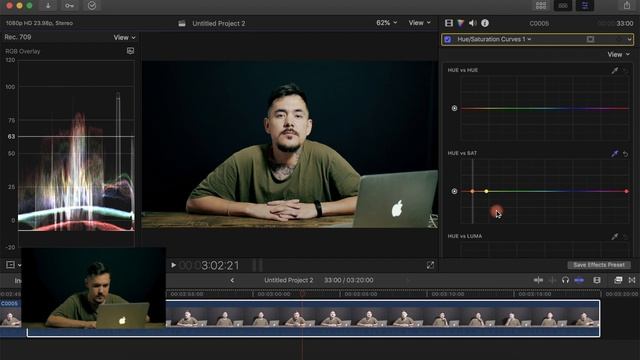This screenshot has width=640, height=360.
Task: Switch to the Video inspector tab
Action: pyautogui.click(x=449, y=23)
